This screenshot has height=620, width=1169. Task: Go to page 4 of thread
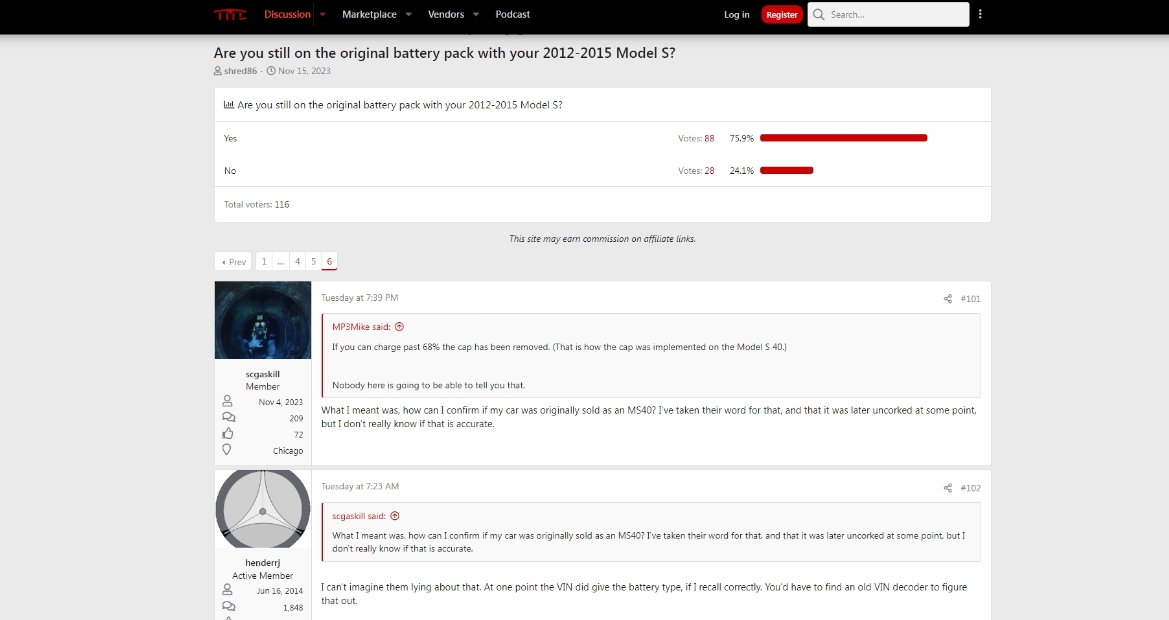pos(297,262)
